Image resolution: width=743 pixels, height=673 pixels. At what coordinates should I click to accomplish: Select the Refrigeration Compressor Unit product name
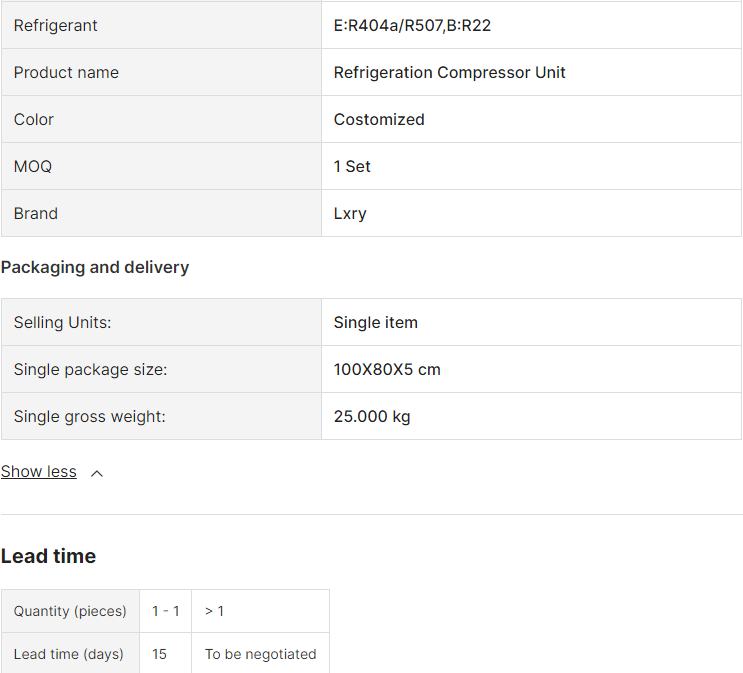click(x=449, y=73)
